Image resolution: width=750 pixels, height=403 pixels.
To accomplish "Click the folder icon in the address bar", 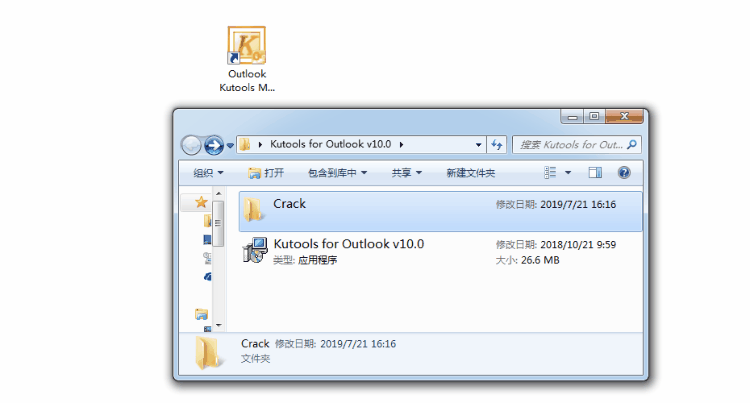I will point(245,144).
